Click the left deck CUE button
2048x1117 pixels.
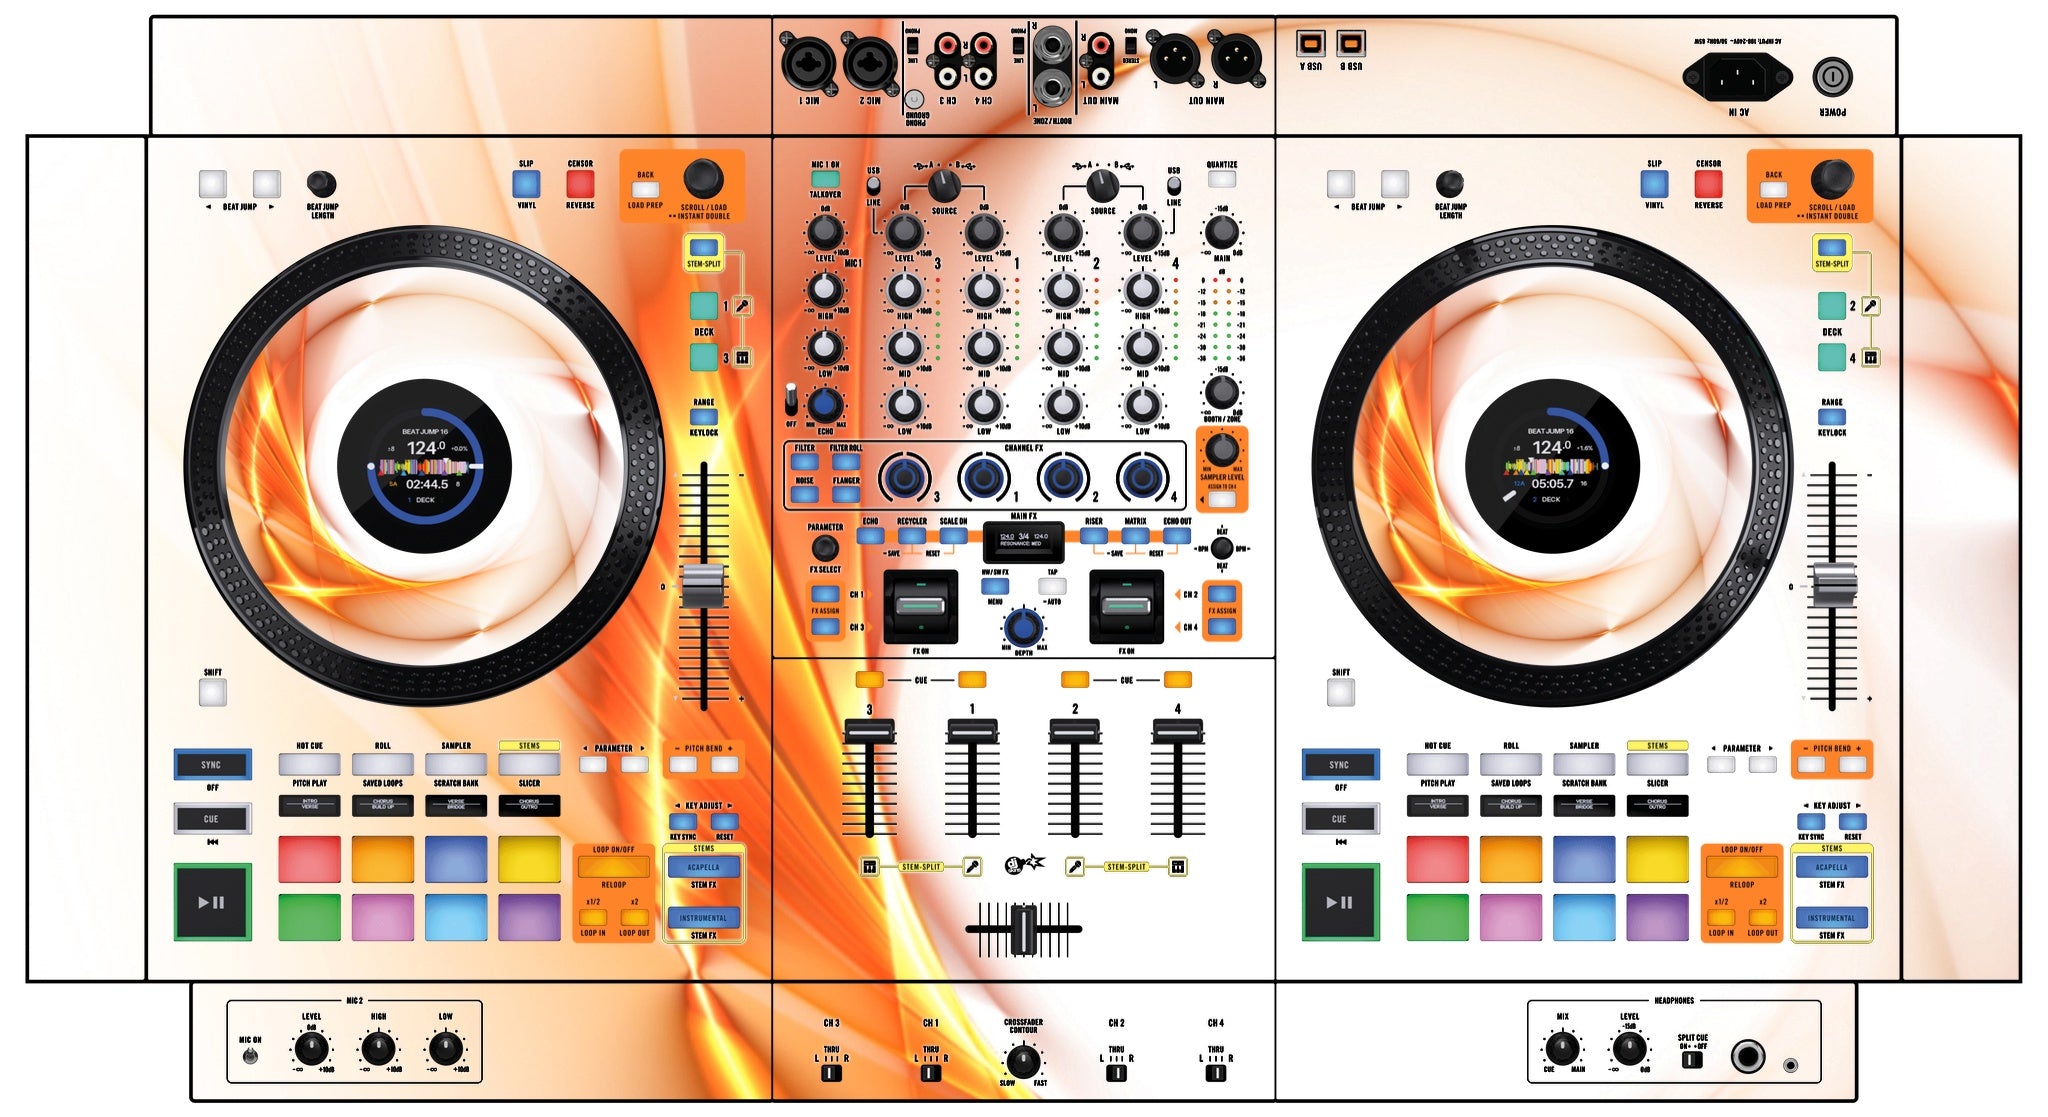[x=212, y=818]
